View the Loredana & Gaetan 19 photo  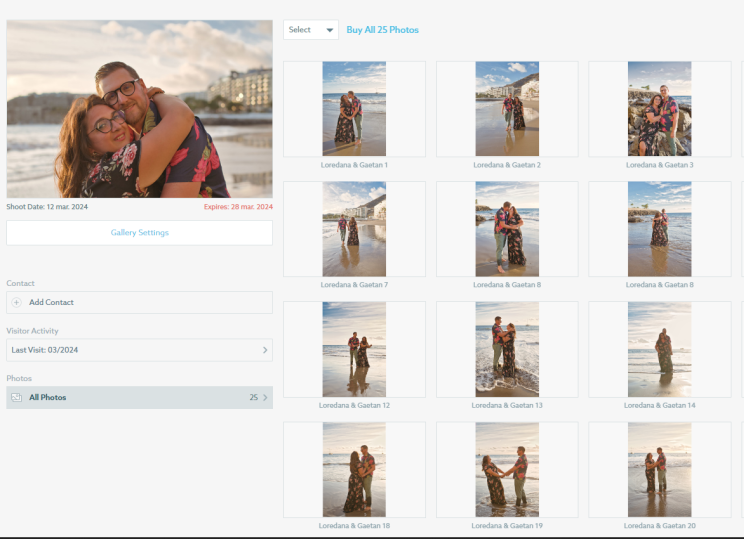(507, 469)
